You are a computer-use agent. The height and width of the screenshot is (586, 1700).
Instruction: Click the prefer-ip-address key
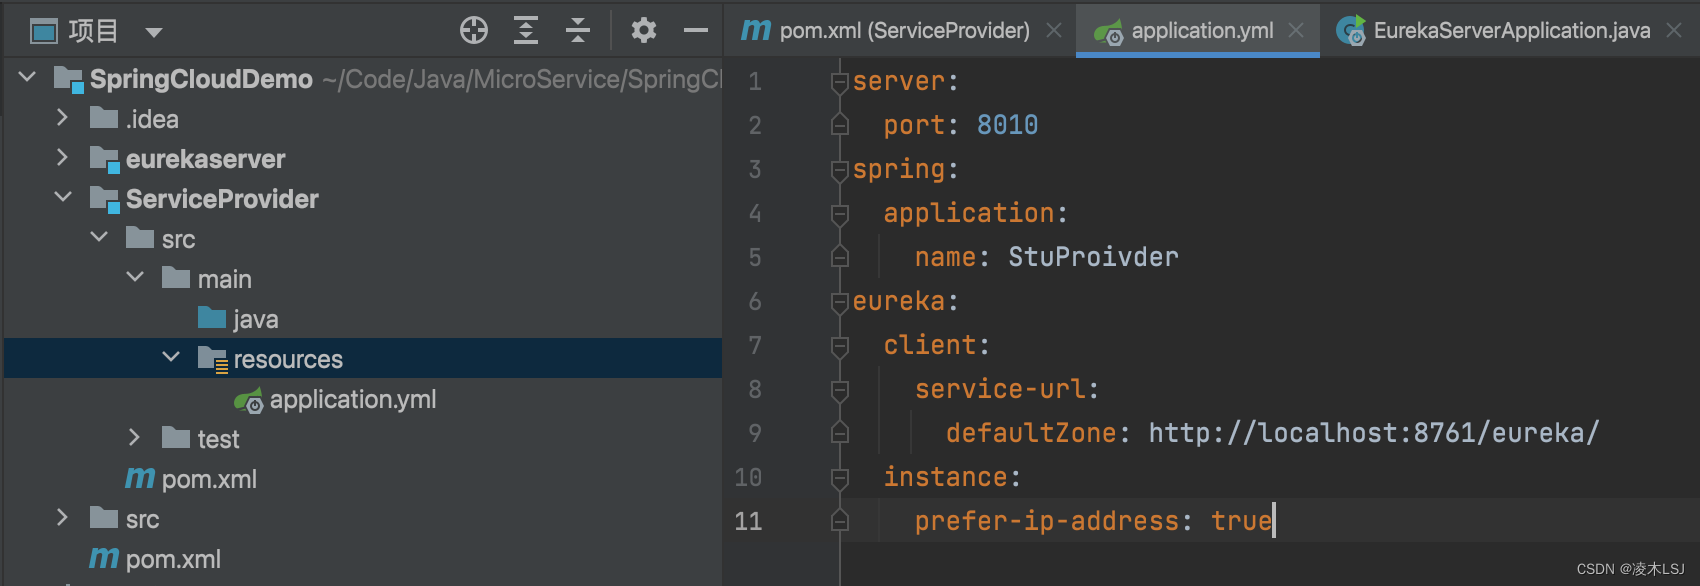1047,521
